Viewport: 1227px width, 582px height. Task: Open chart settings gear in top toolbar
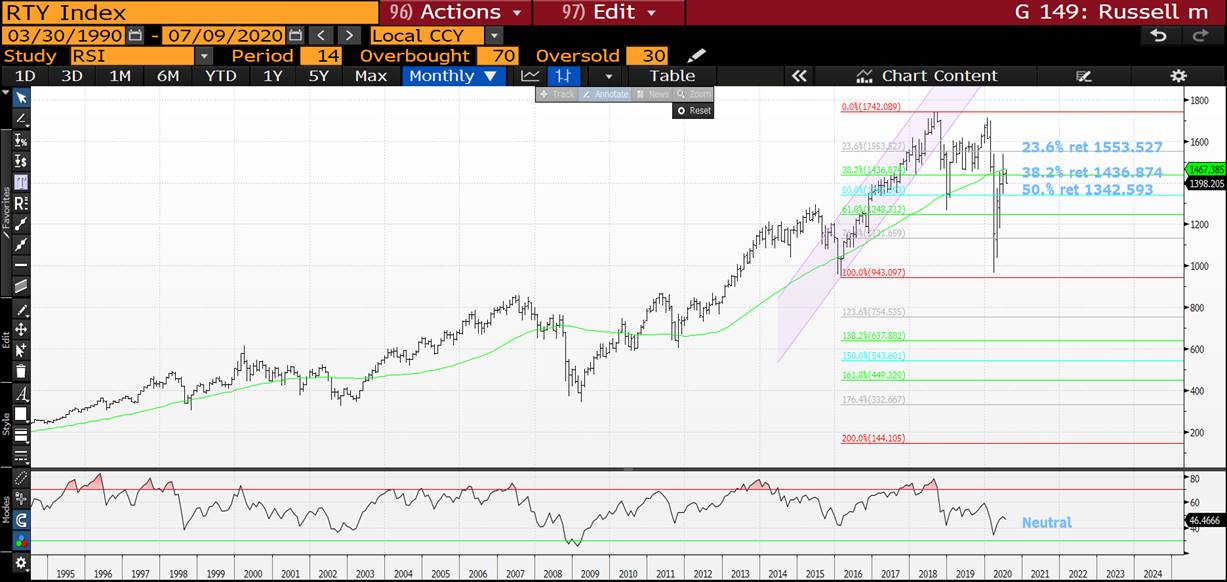click(x=1178, y=76)
